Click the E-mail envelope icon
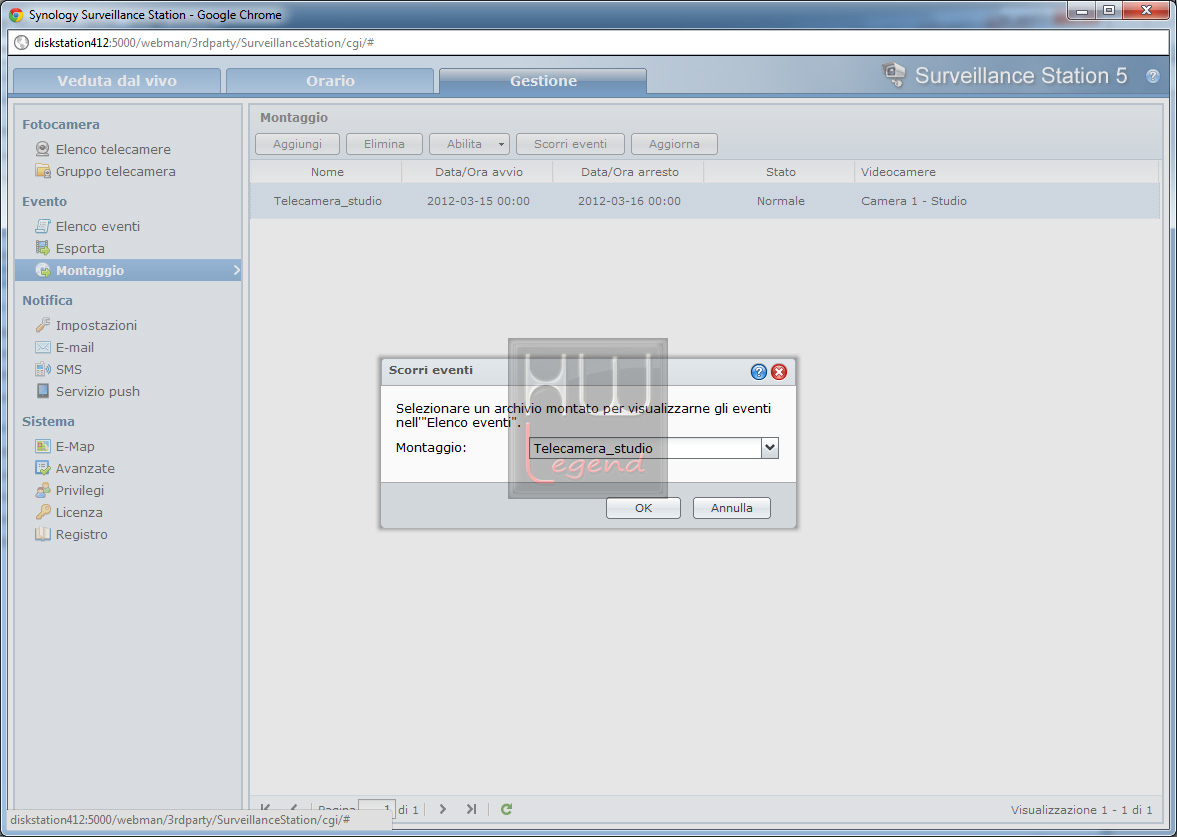This screenshot has height=837, width=1177. [x=43, y=347]
